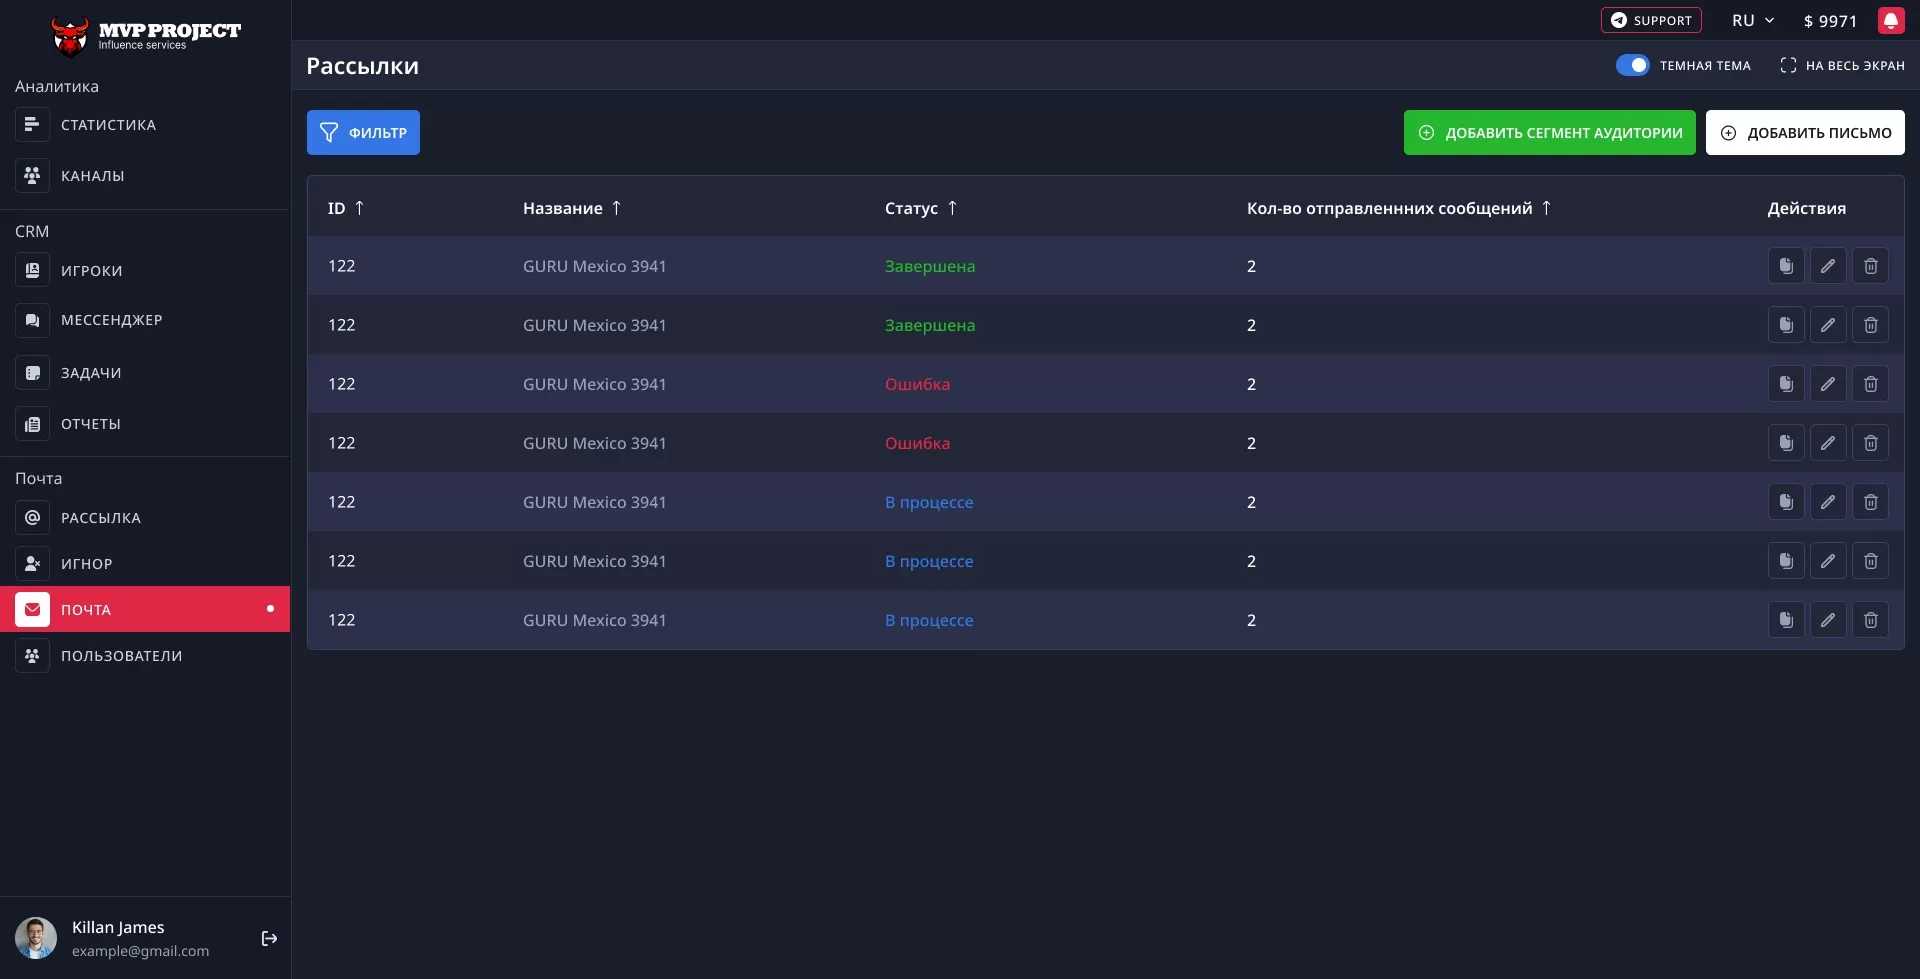Toggle the ТЕМНАЯ ТЕМА dark theme switch
Image resolution: width=1920 pixels, height=979 pixels.
(1632, 66)
